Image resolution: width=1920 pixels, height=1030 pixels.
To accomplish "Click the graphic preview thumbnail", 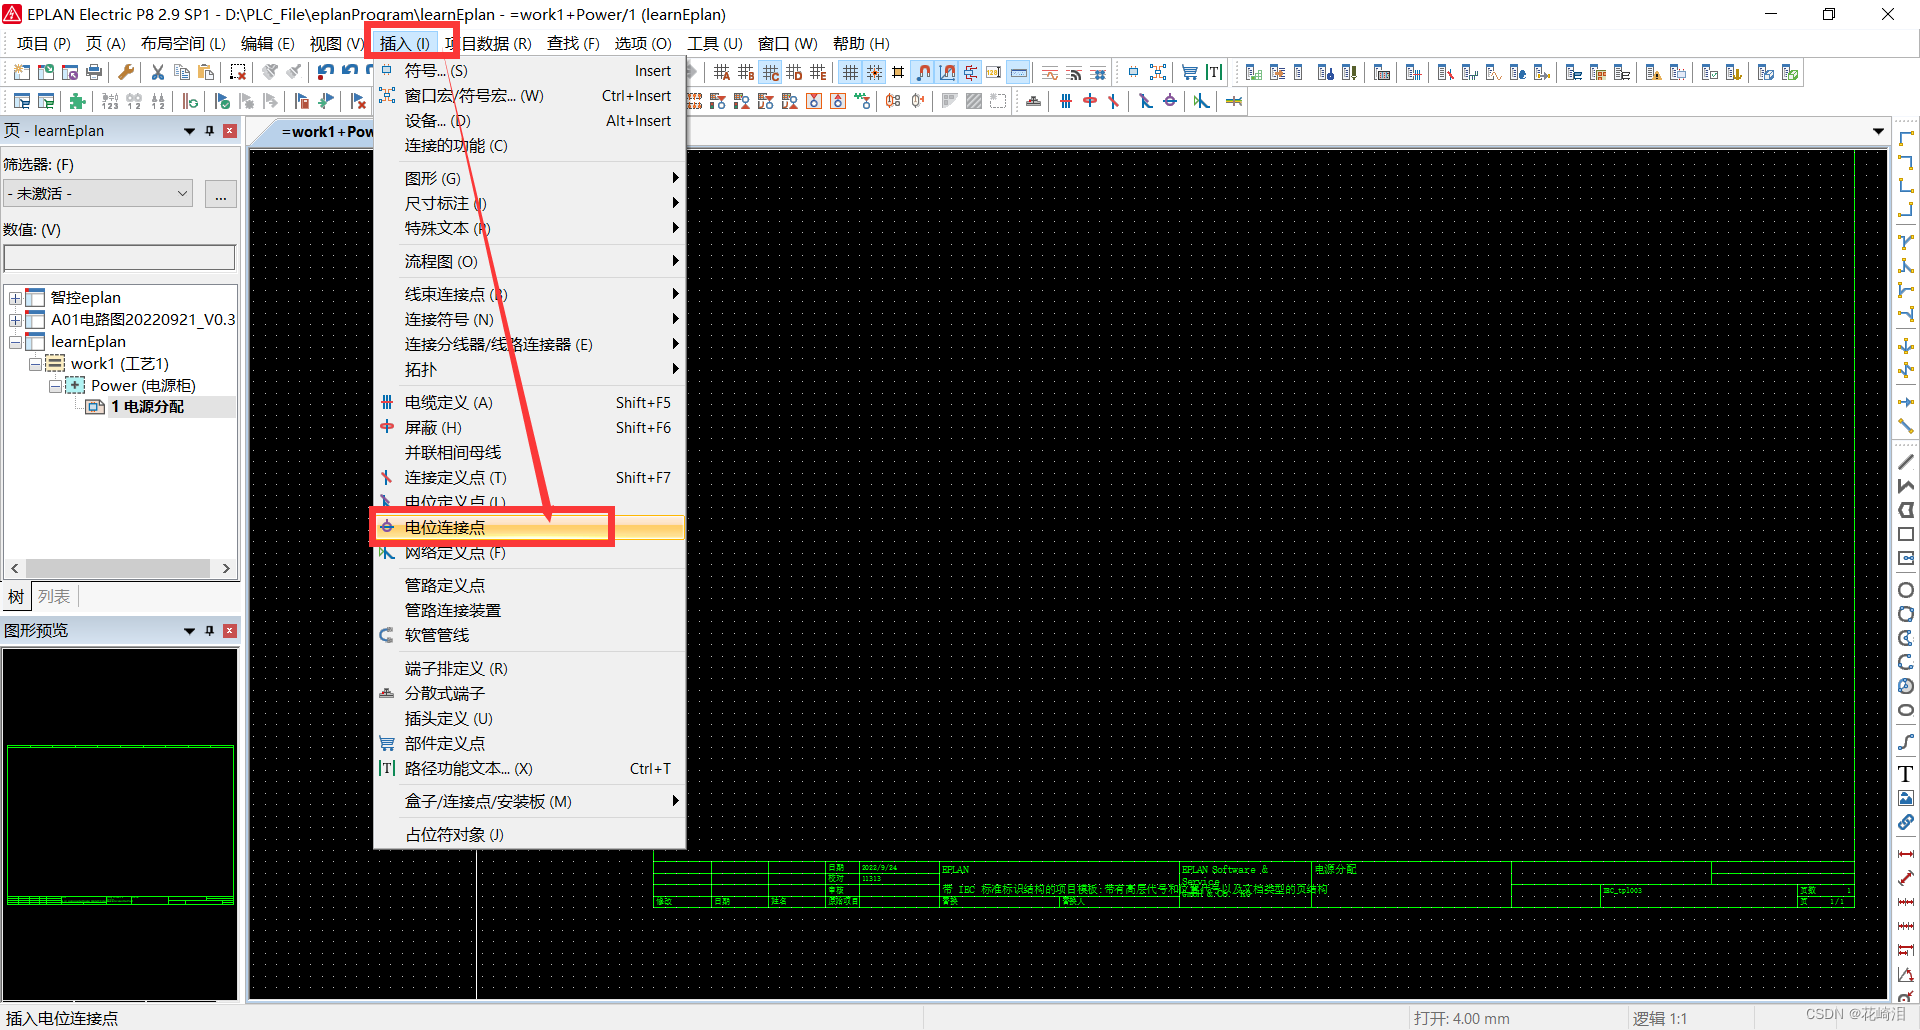I will pos(120,824).
